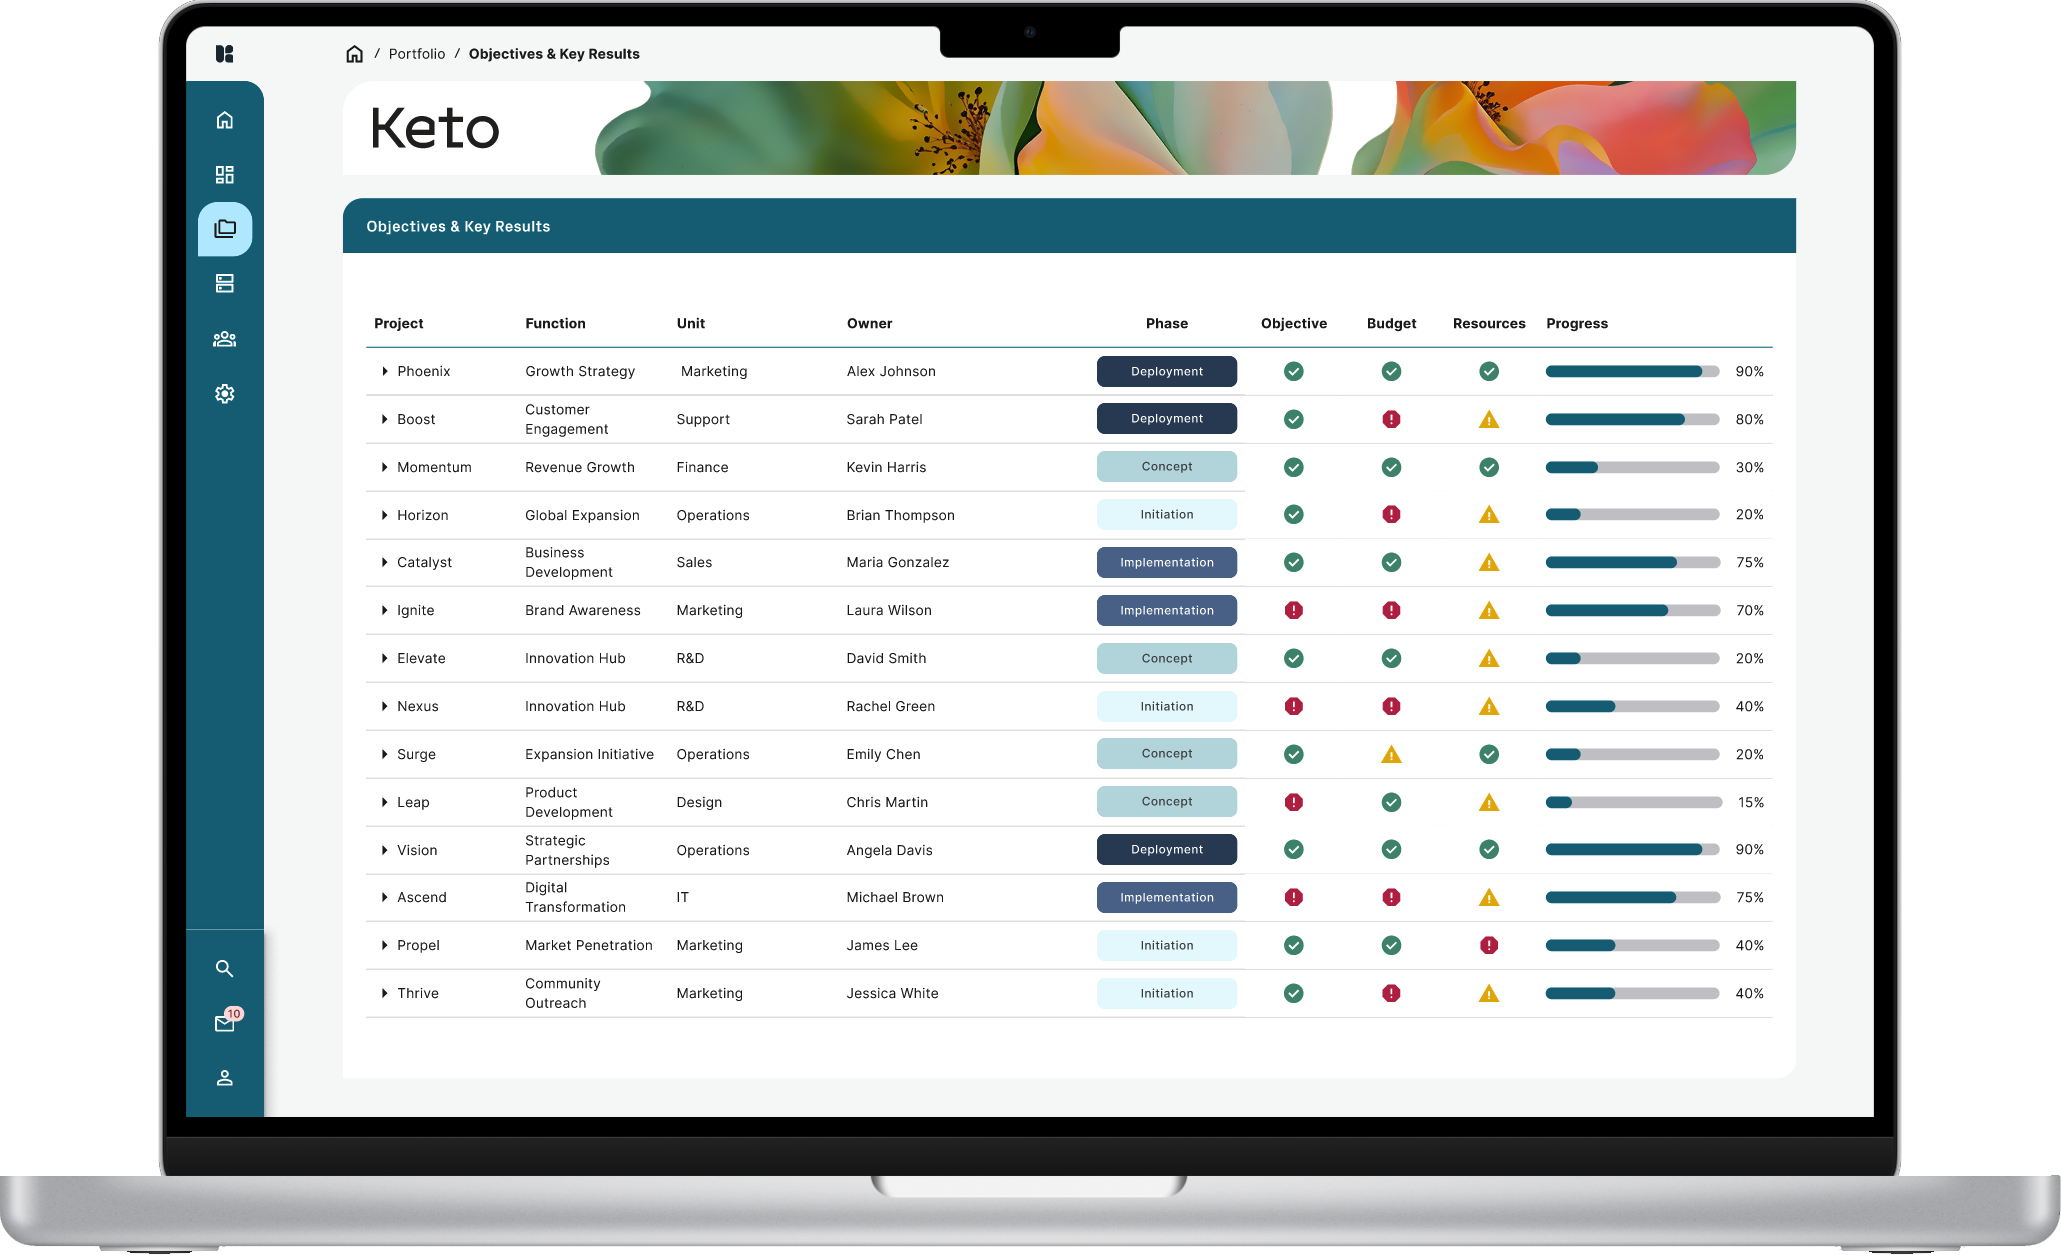Click the app logo icon in top-left corner
The height and width of the screenshot is (1255, 2061).
[x=224, y=54]
